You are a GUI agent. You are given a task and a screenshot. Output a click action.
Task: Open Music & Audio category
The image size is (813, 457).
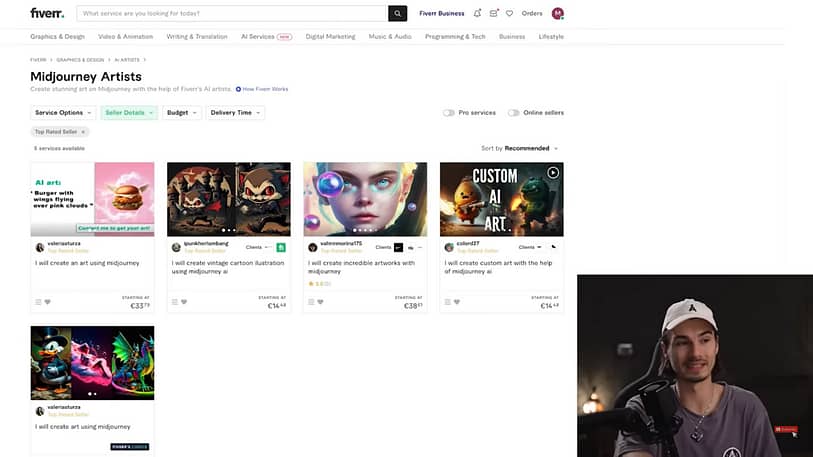390,37
